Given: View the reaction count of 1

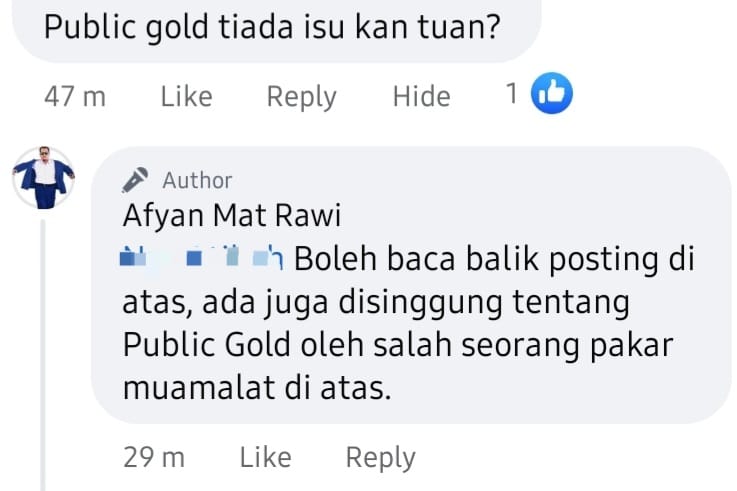Looking at the screenshot, I should 512,93.
